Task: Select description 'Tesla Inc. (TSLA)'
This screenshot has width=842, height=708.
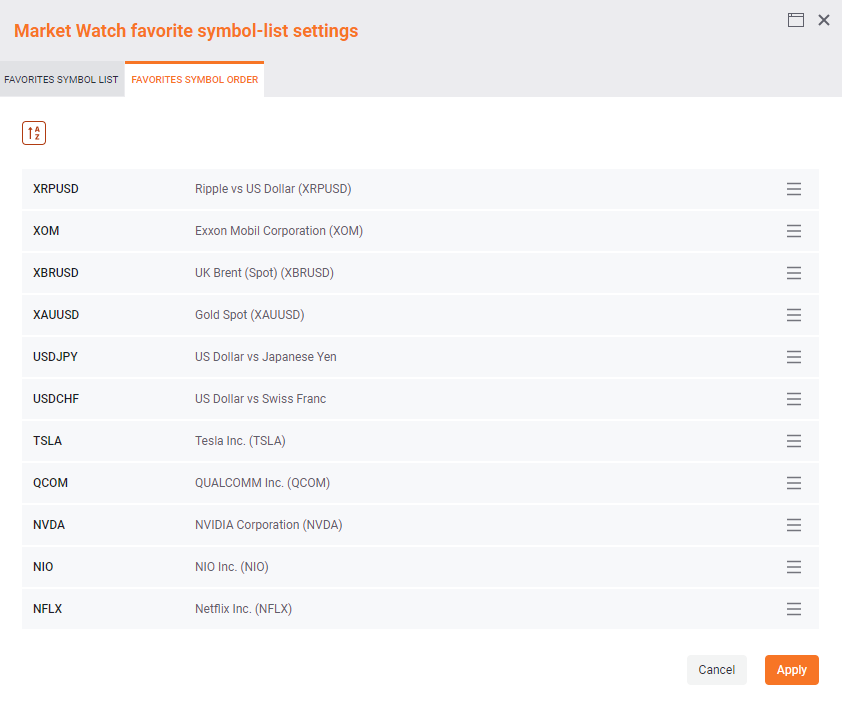Action: (x=240, y=441)
